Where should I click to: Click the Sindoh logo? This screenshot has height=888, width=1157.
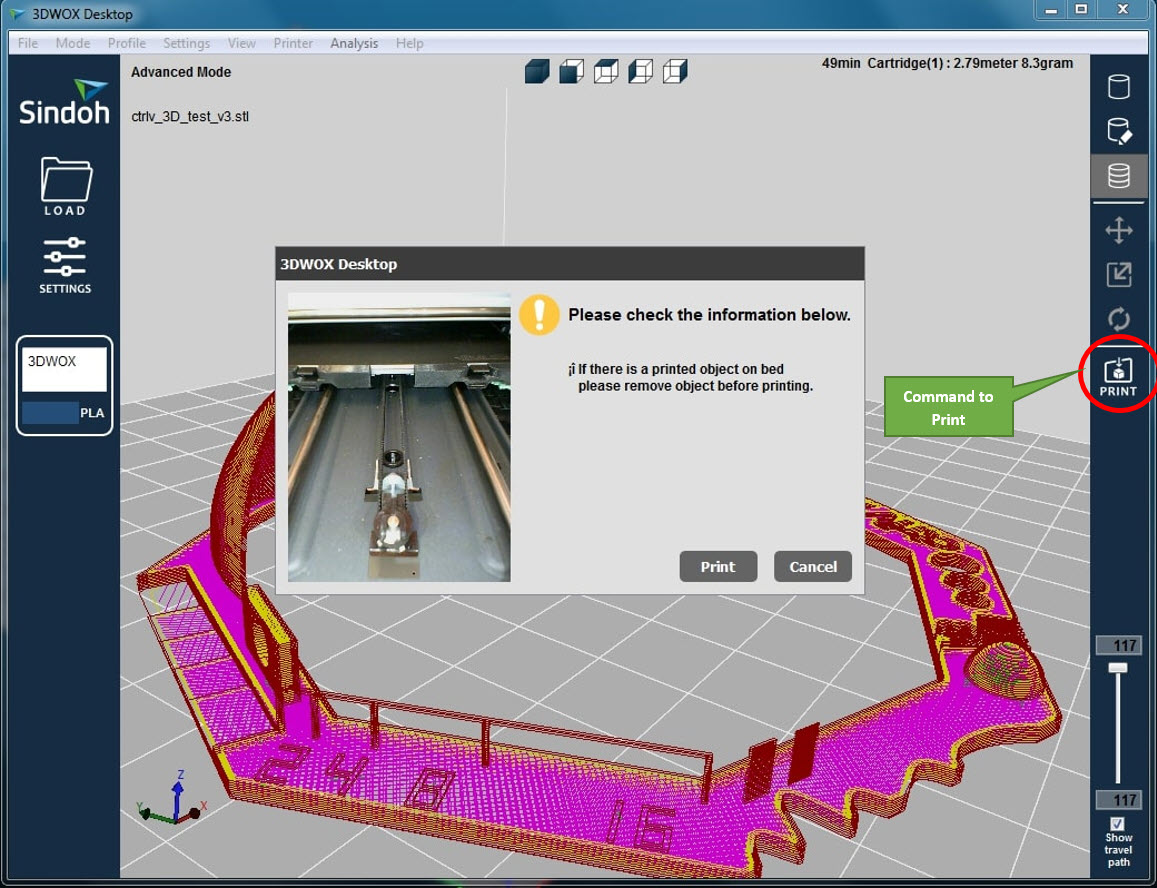64,103
